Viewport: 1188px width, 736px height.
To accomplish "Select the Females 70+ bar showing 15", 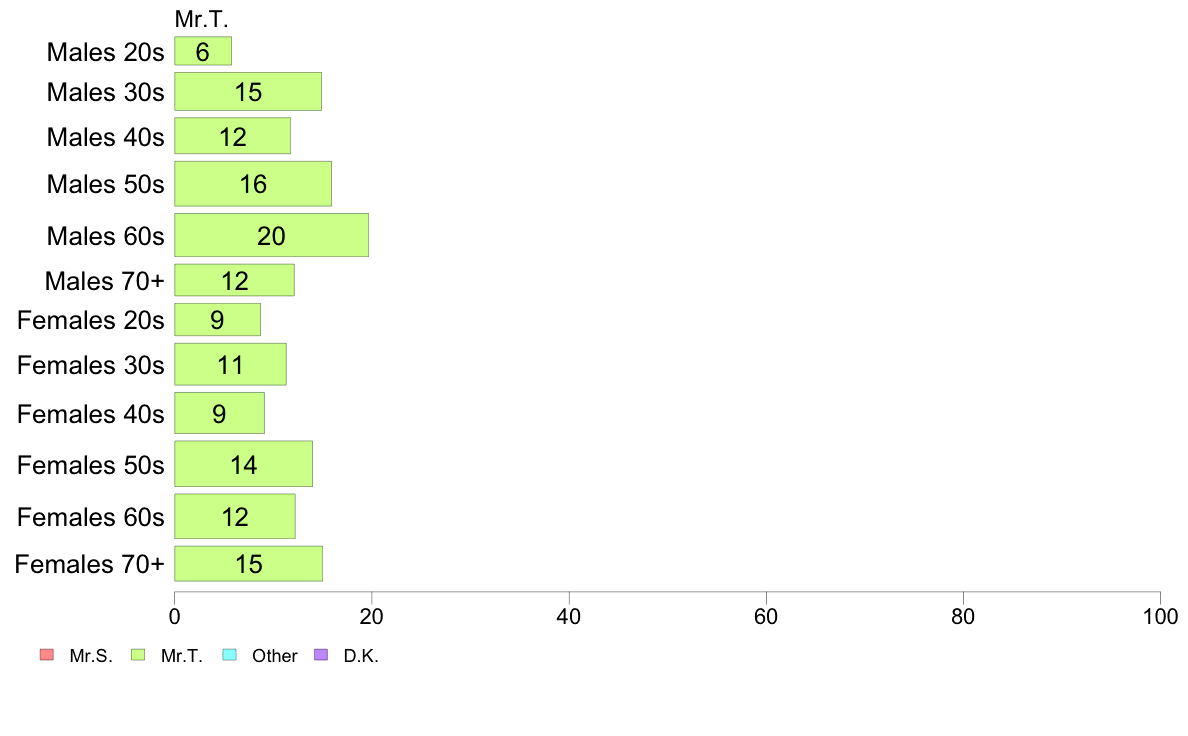I will tap(249, 564).
